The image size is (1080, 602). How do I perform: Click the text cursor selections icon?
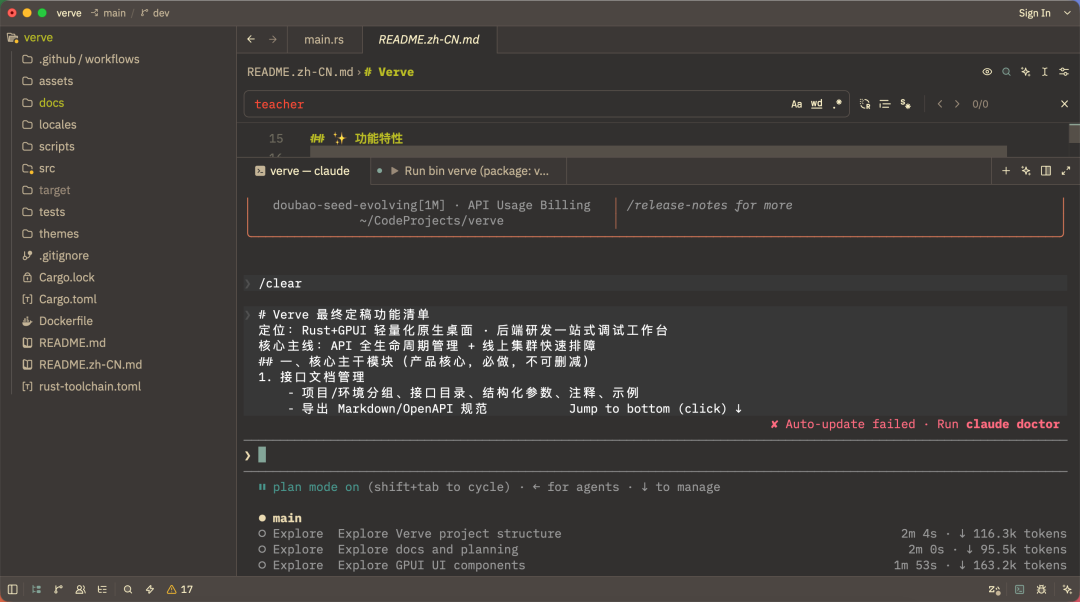tap(1045, 72)
